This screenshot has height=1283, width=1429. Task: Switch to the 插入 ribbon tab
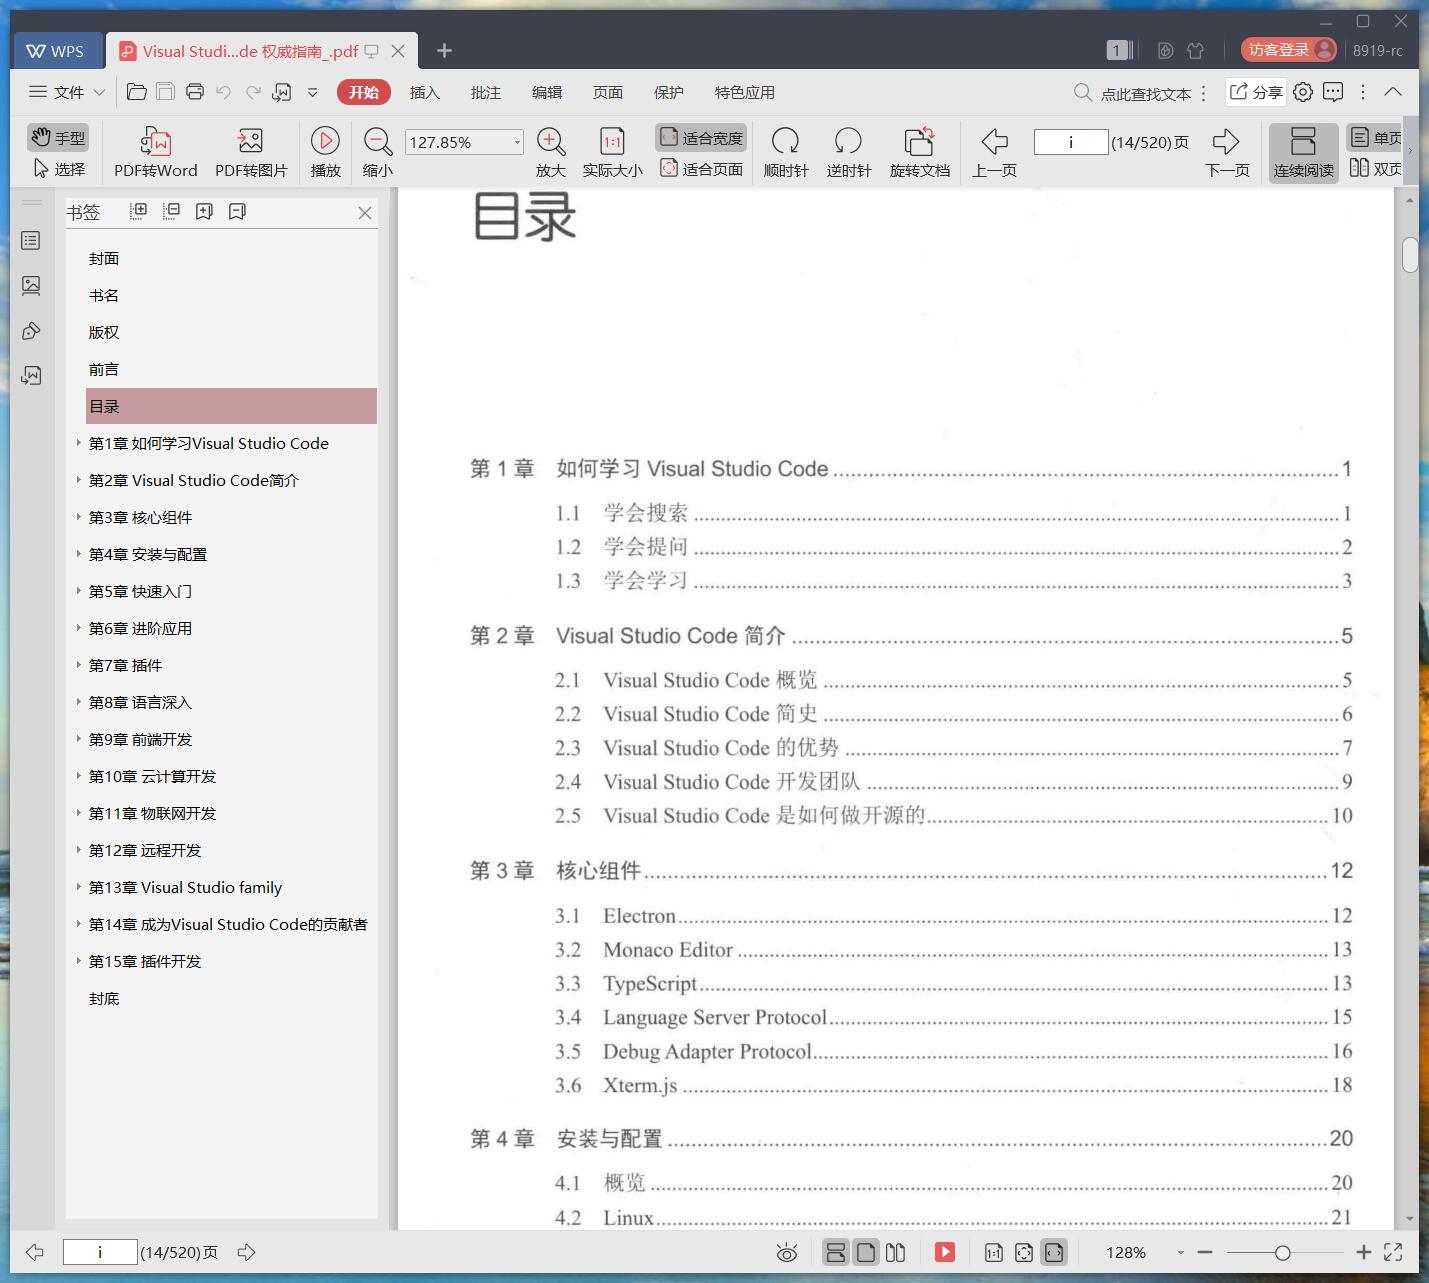point(424,92)
